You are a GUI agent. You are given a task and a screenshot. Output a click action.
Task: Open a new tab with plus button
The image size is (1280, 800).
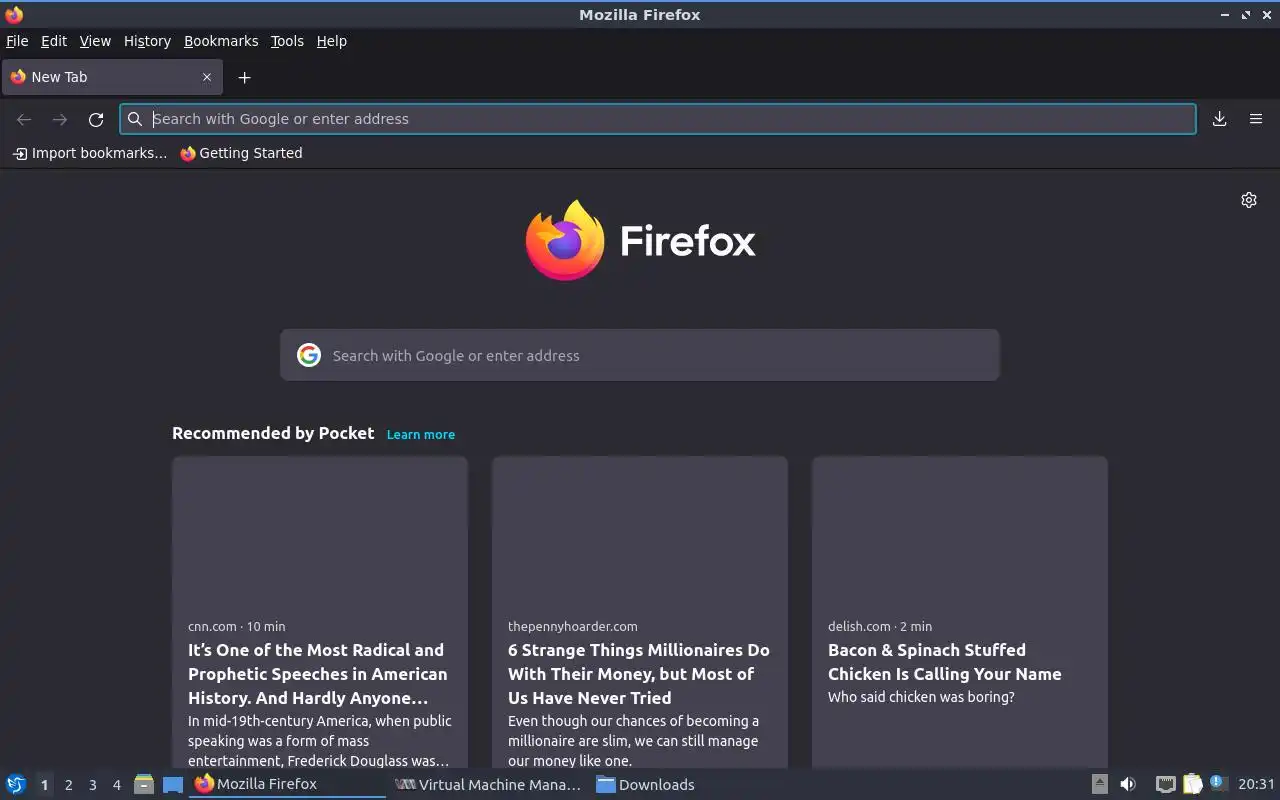pos(244,77)
